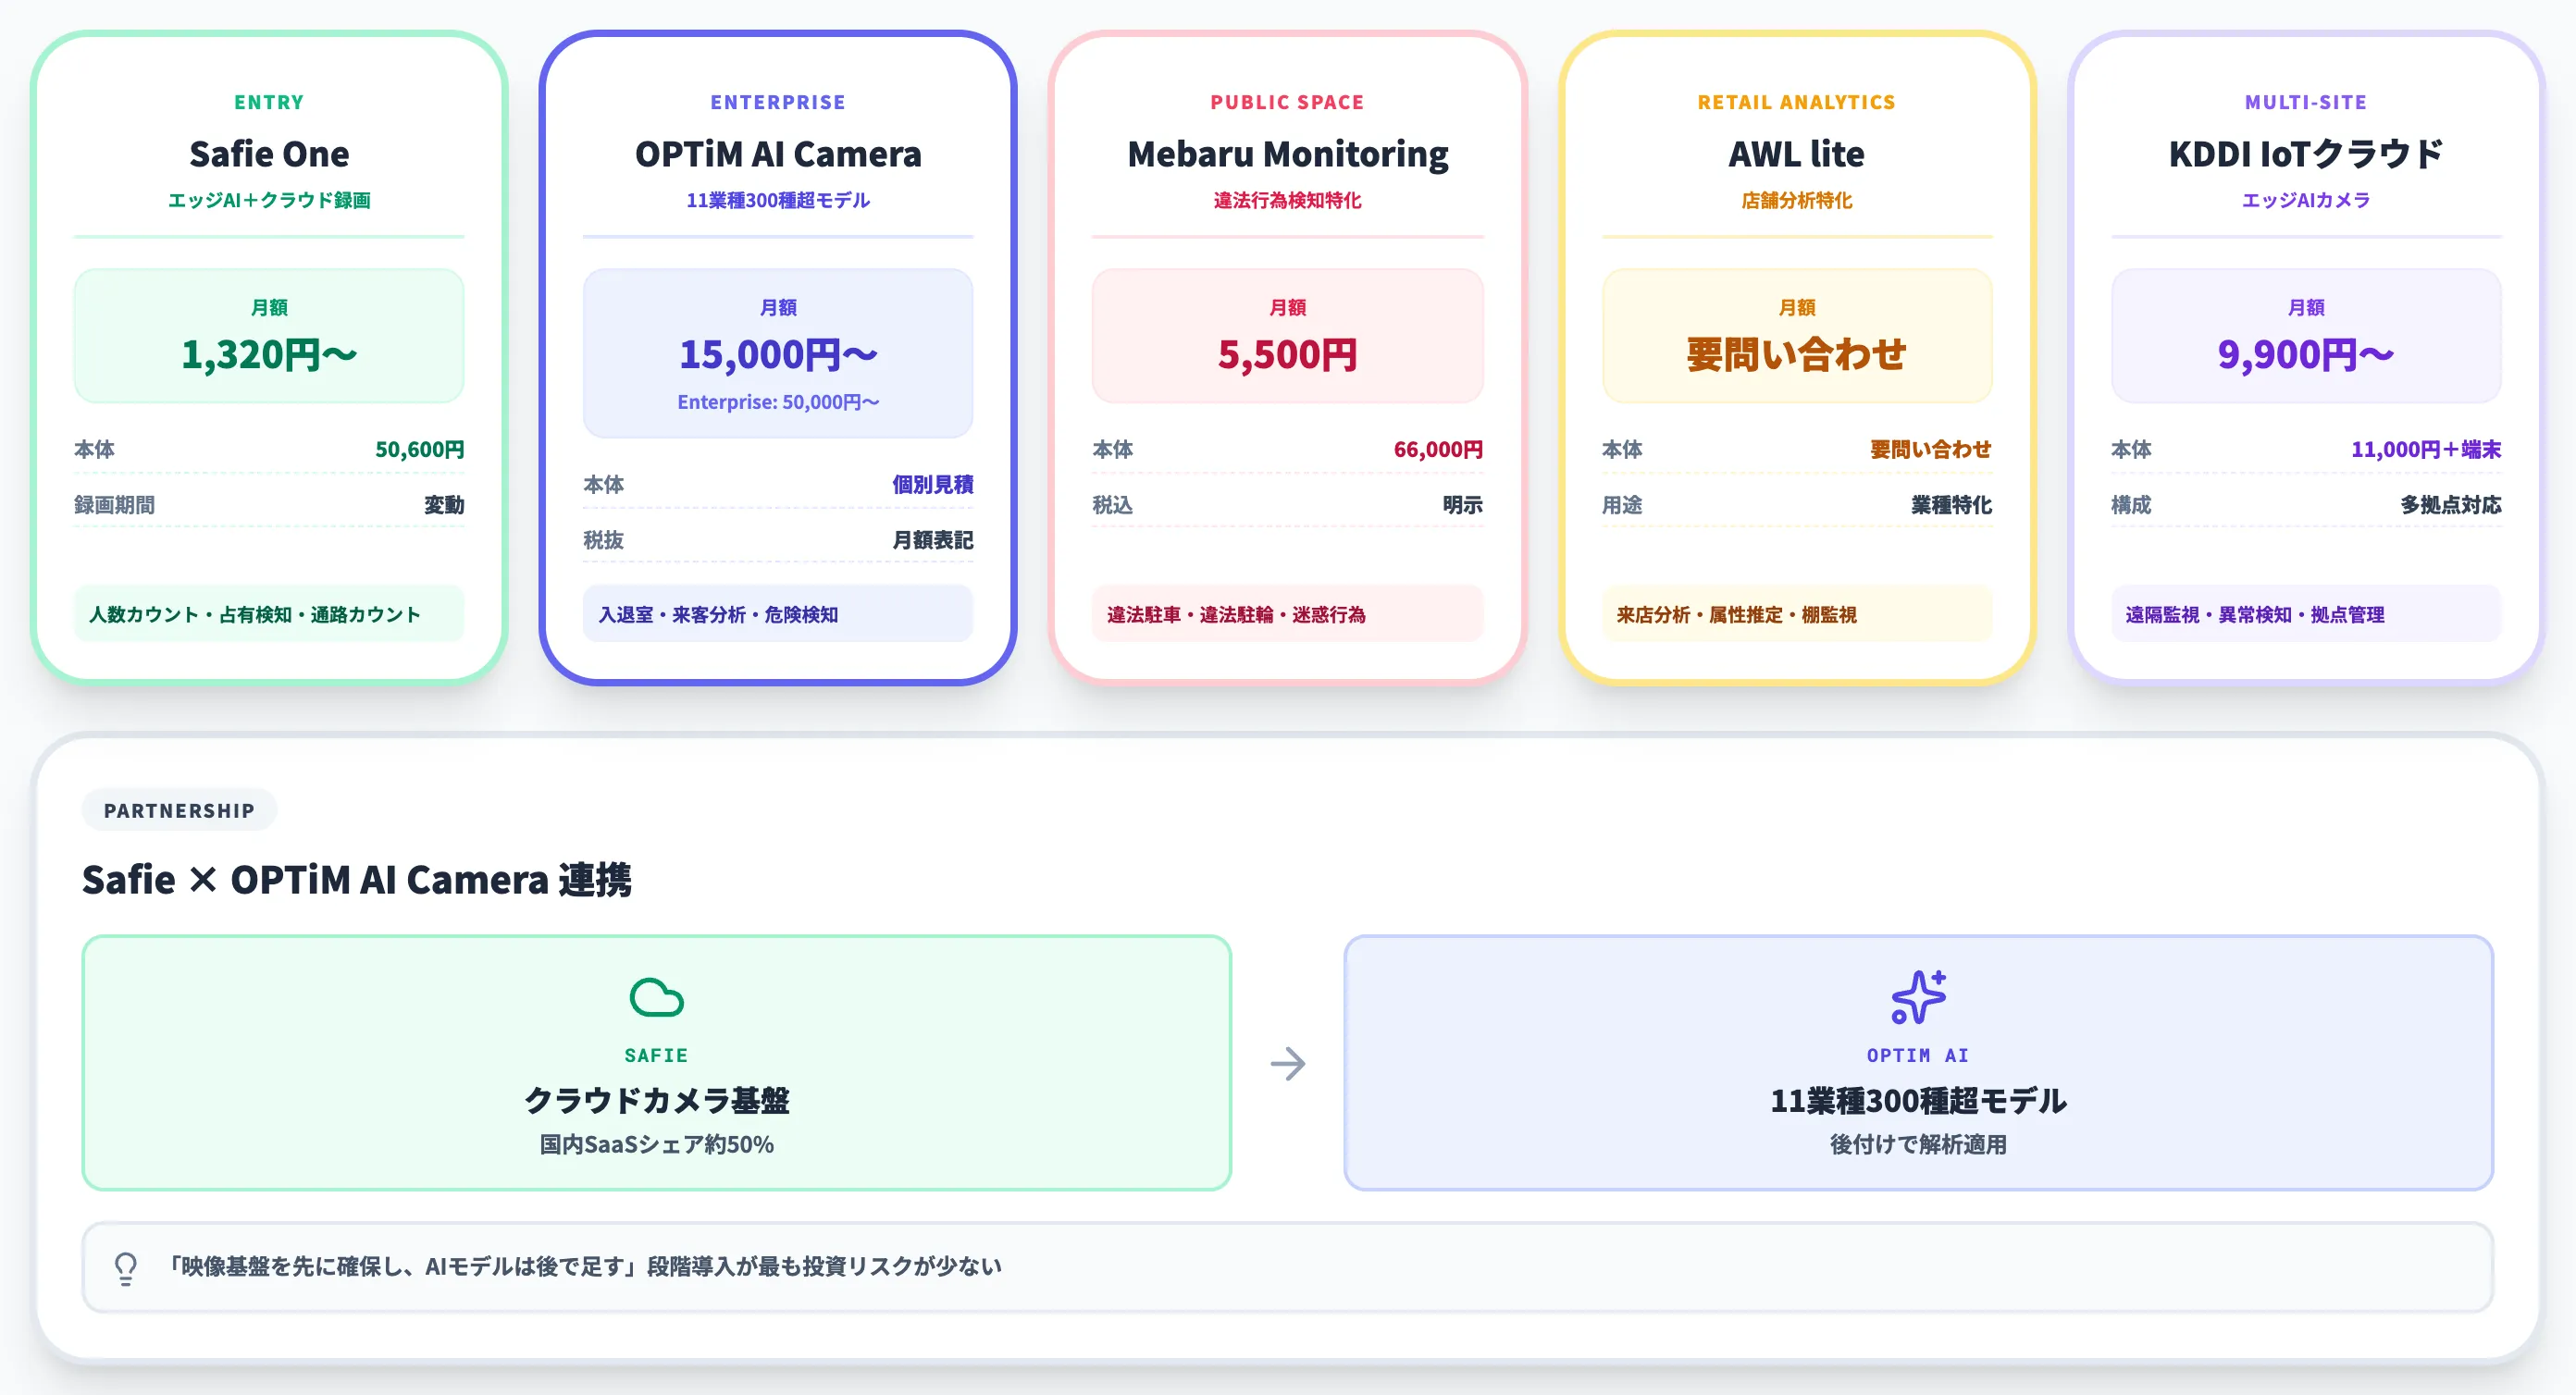
Task: Click the 人数カウント・占有検知・通路カウント feature tag
Action: [x=269, y=614]
